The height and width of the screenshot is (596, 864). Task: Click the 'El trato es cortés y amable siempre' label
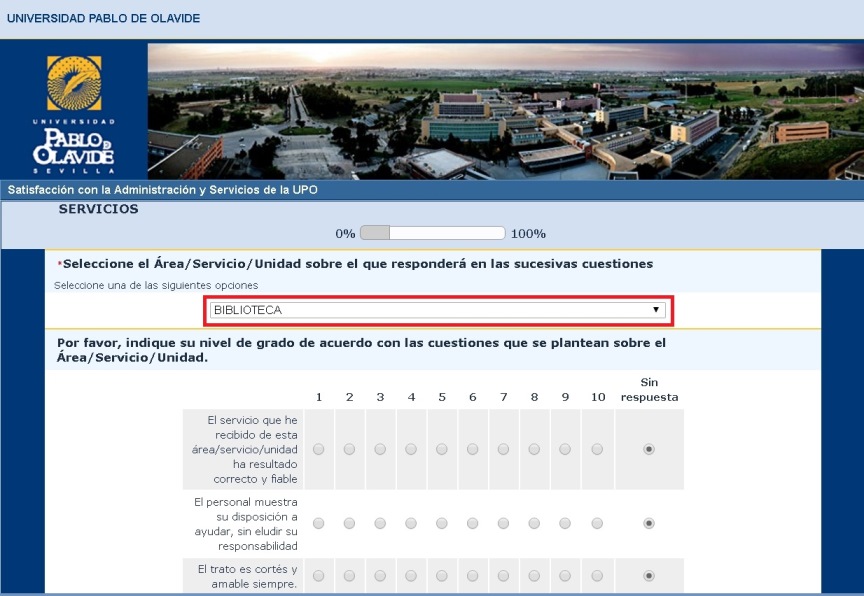(x=247, y=577)
